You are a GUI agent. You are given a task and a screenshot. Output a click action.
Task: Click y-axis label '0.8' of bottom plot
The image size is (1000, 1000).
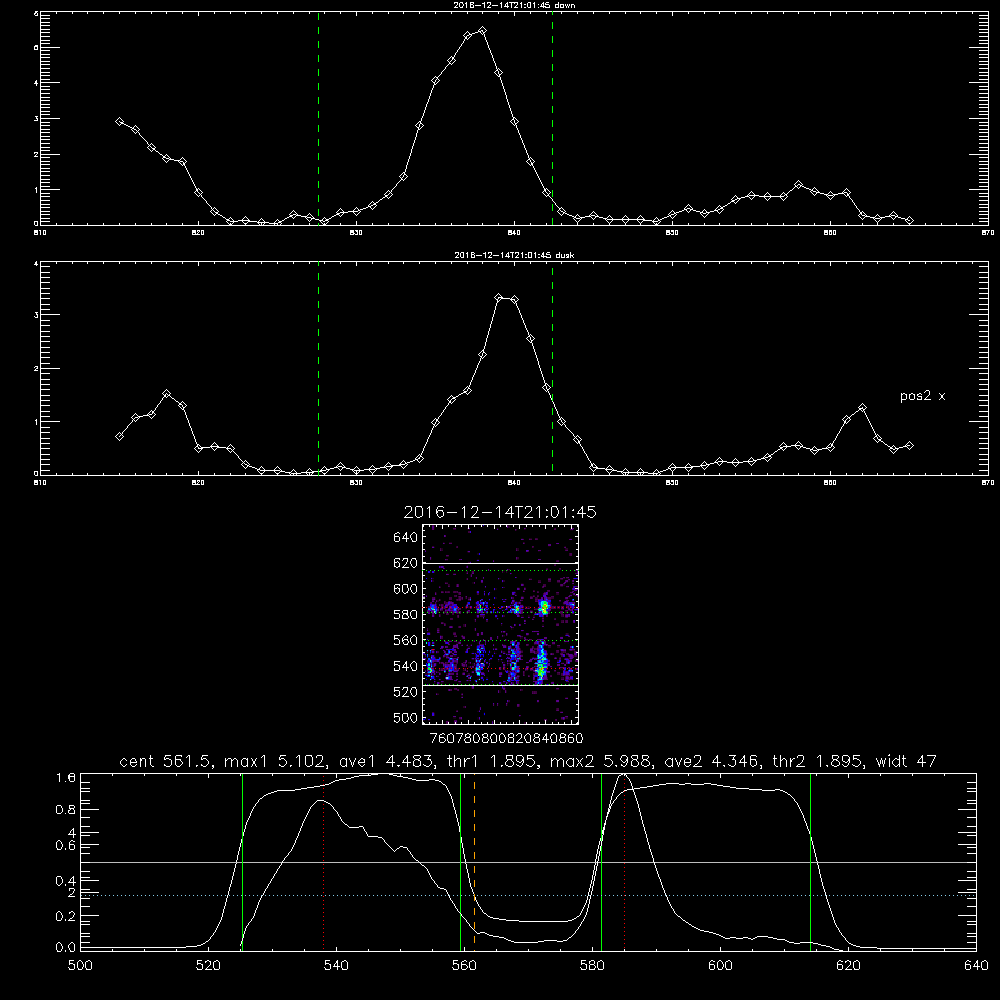tap(66, 810)
